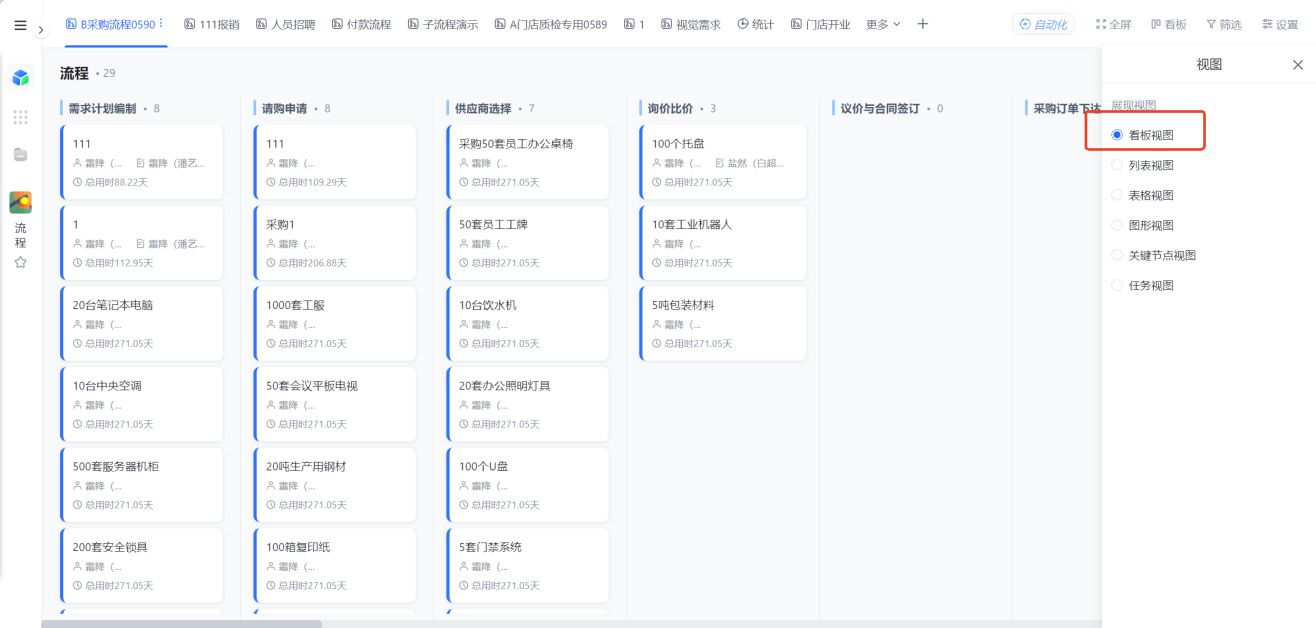Open the 采购50套员工办公桌椅 card

pyautogui.click(x=528, y=161)
